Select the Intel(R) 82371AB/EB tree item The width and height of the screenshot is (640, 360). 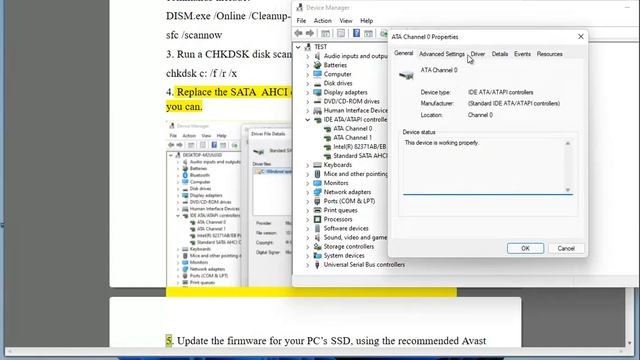[x=360, y=147]
